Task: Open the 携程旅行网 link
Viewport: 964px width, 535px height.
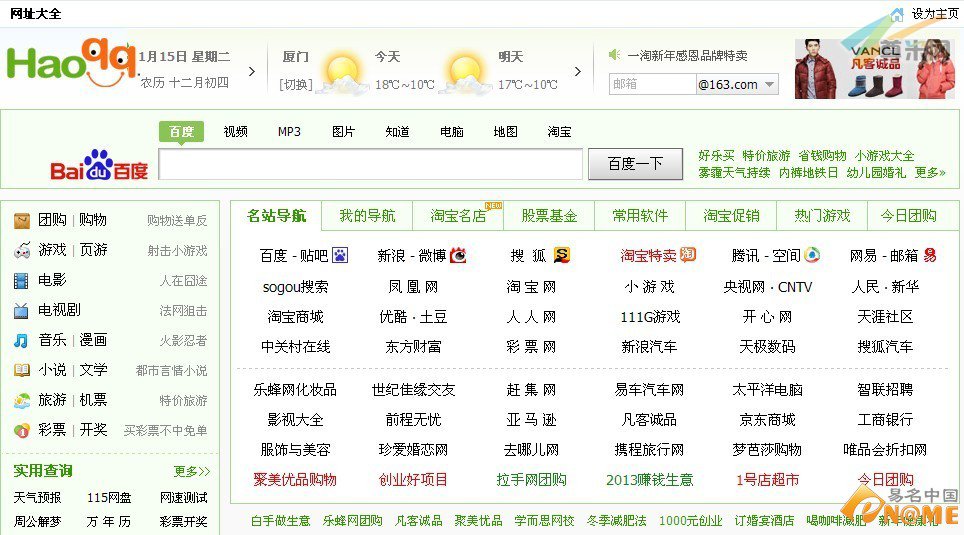Action: [649, 450]
